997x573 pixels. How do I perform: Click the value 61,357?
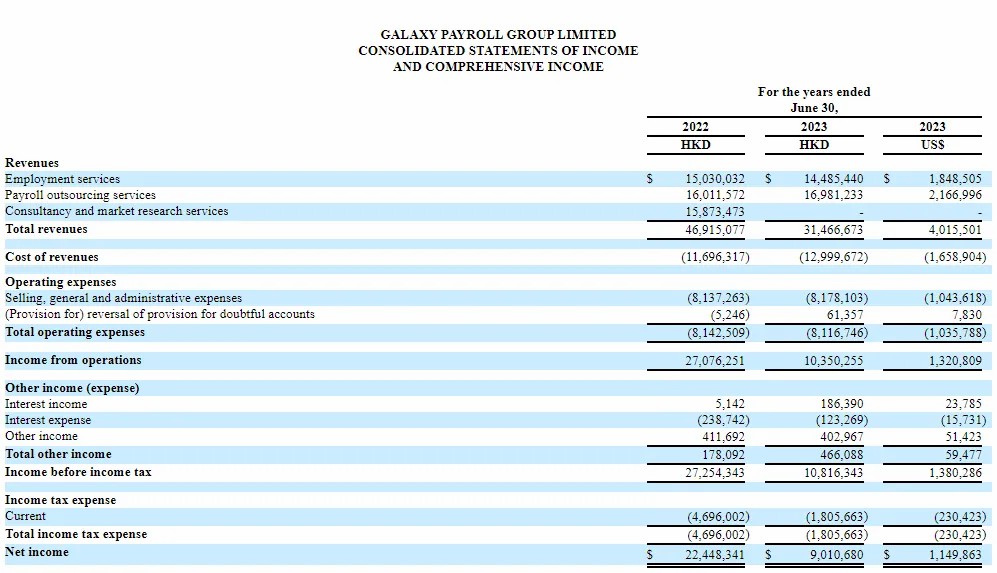(845, 315)
